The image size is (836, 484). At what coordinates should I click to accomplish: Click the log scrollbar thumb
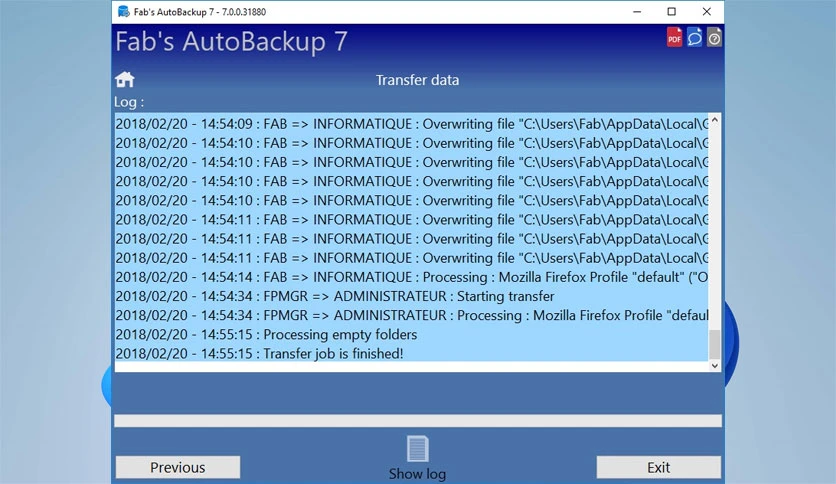click(715, 344)
